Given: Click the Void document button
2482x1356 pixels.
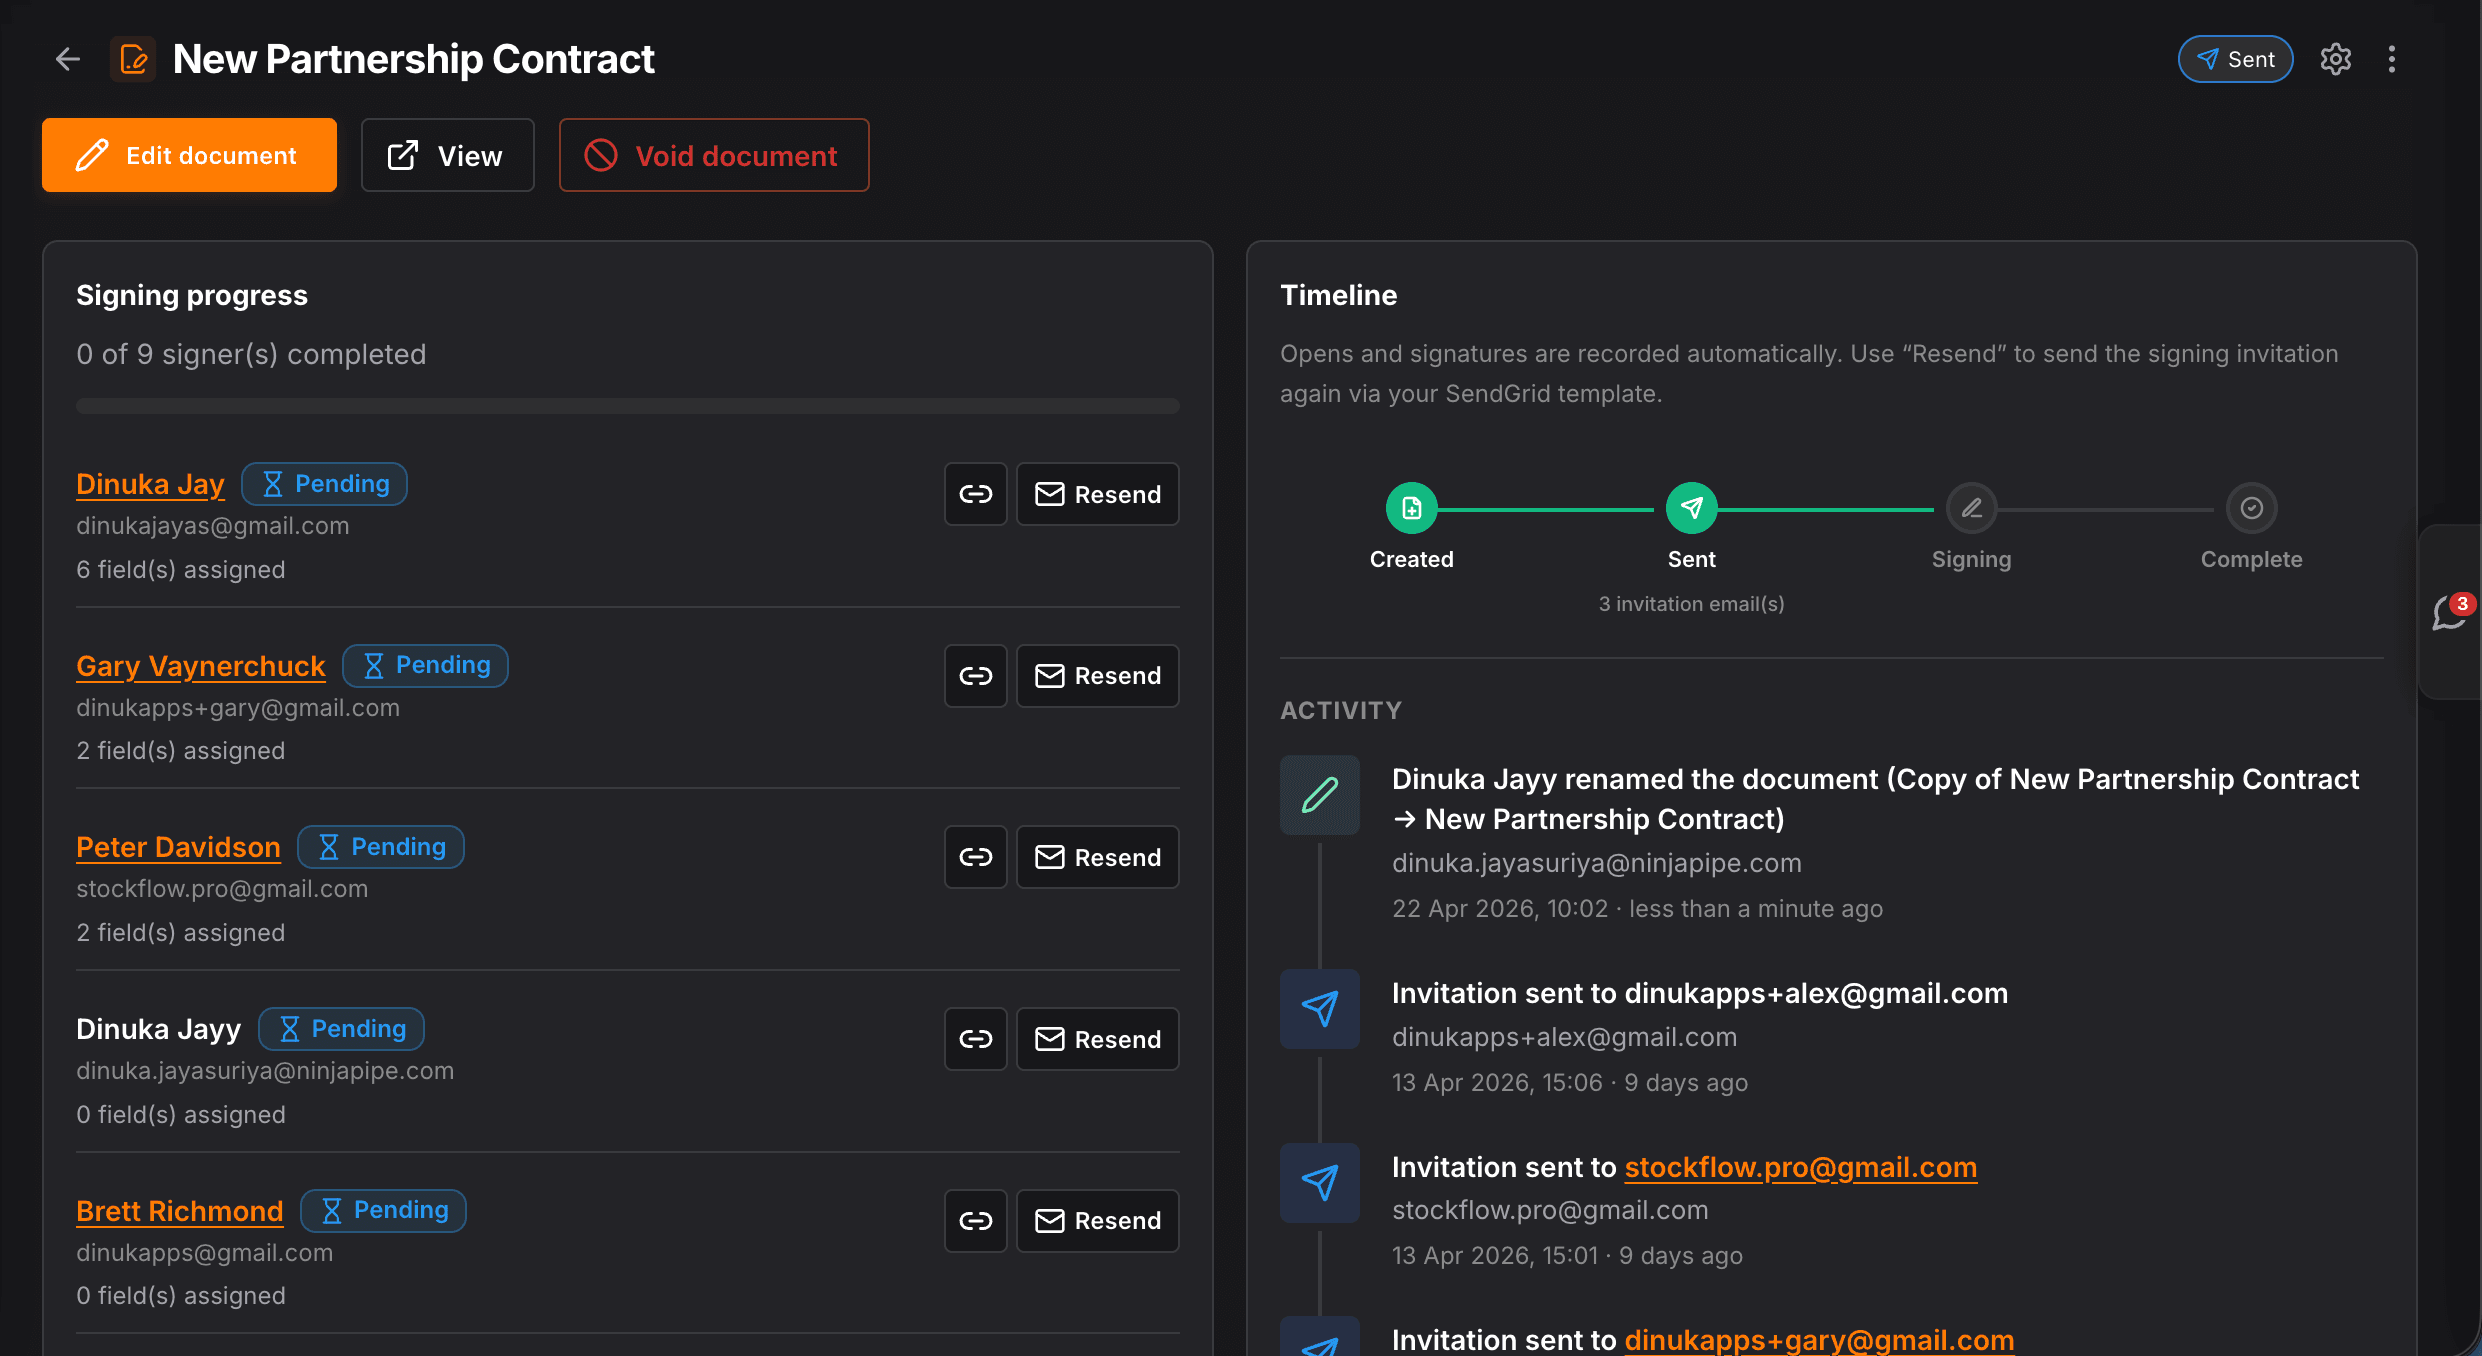Looking at the screenshot, I should click(713, 155).
